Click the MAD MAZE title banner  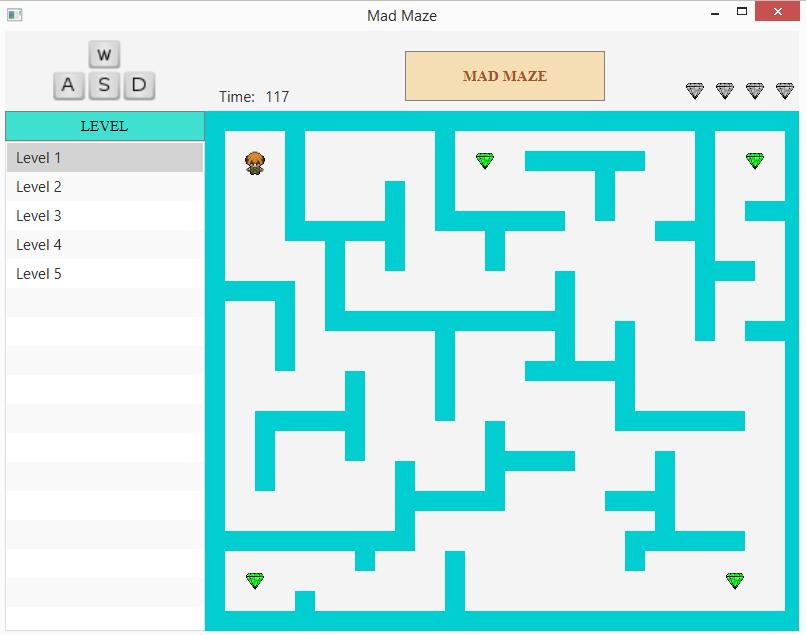[x=504, y=75]
